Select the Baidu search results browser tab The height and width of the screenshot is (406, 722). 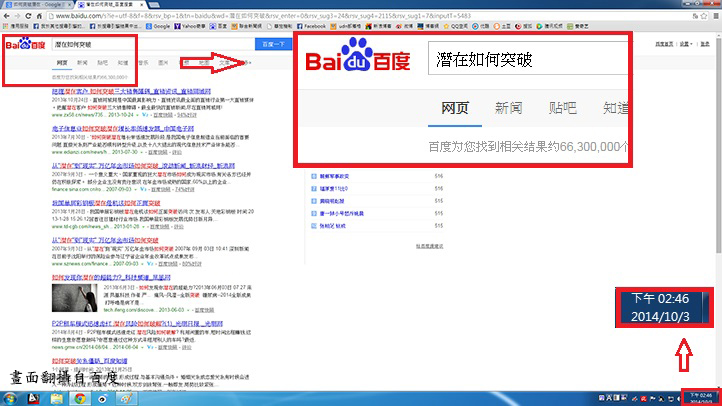tap(111, 4)
